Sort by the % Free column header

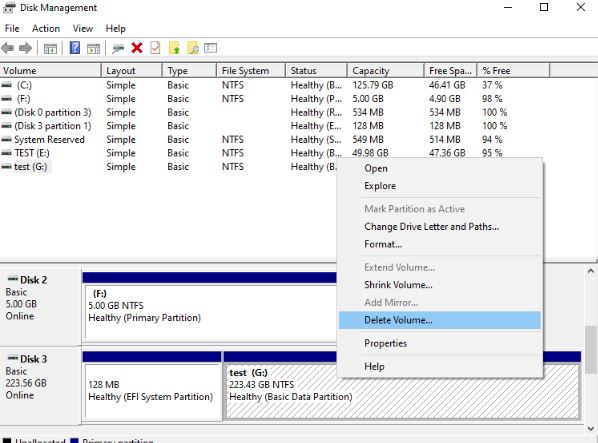pos(513,71)
